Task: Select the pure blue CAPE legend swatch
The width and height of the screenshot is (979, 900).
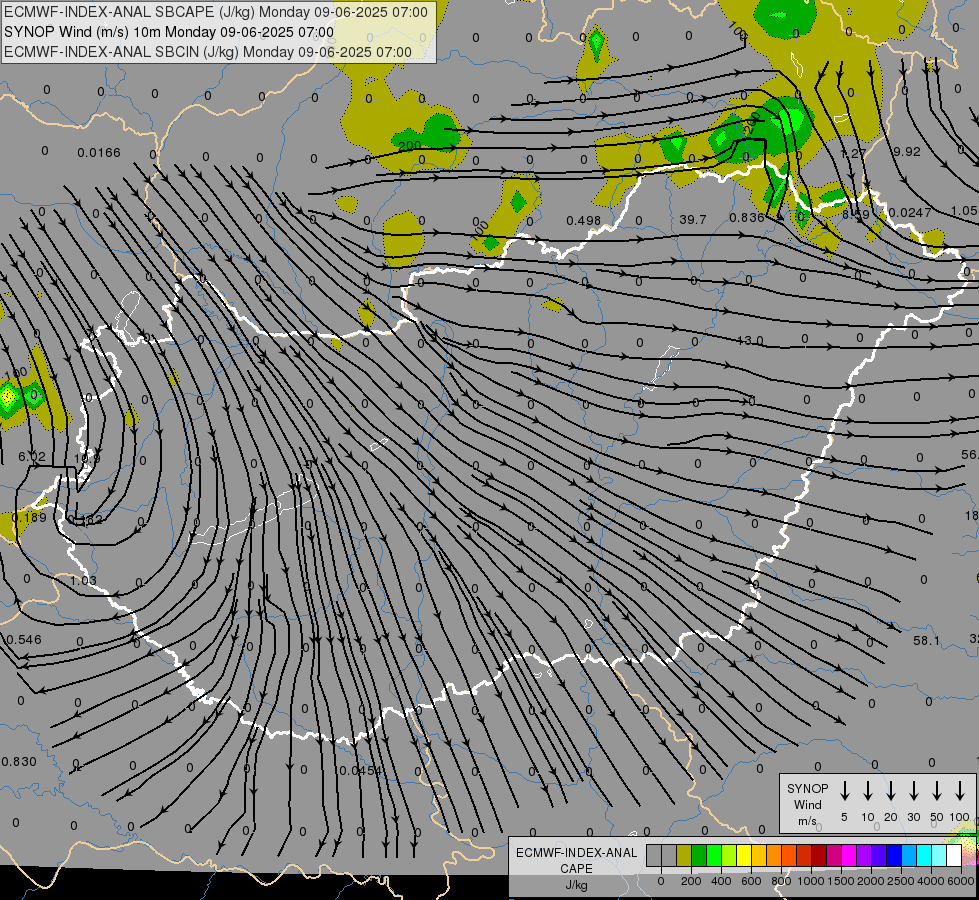Action: (894, 856)
